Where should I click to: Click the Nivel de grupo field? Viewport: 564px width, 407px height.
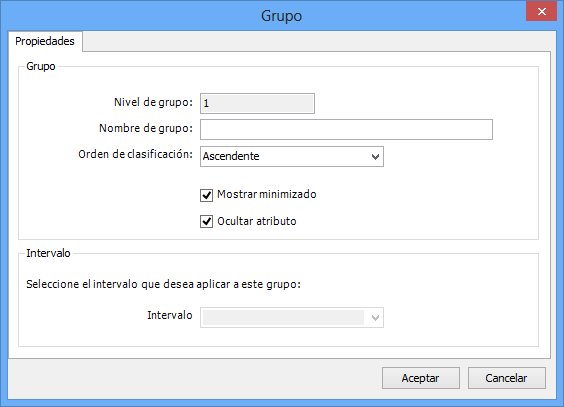pos(257,104)
